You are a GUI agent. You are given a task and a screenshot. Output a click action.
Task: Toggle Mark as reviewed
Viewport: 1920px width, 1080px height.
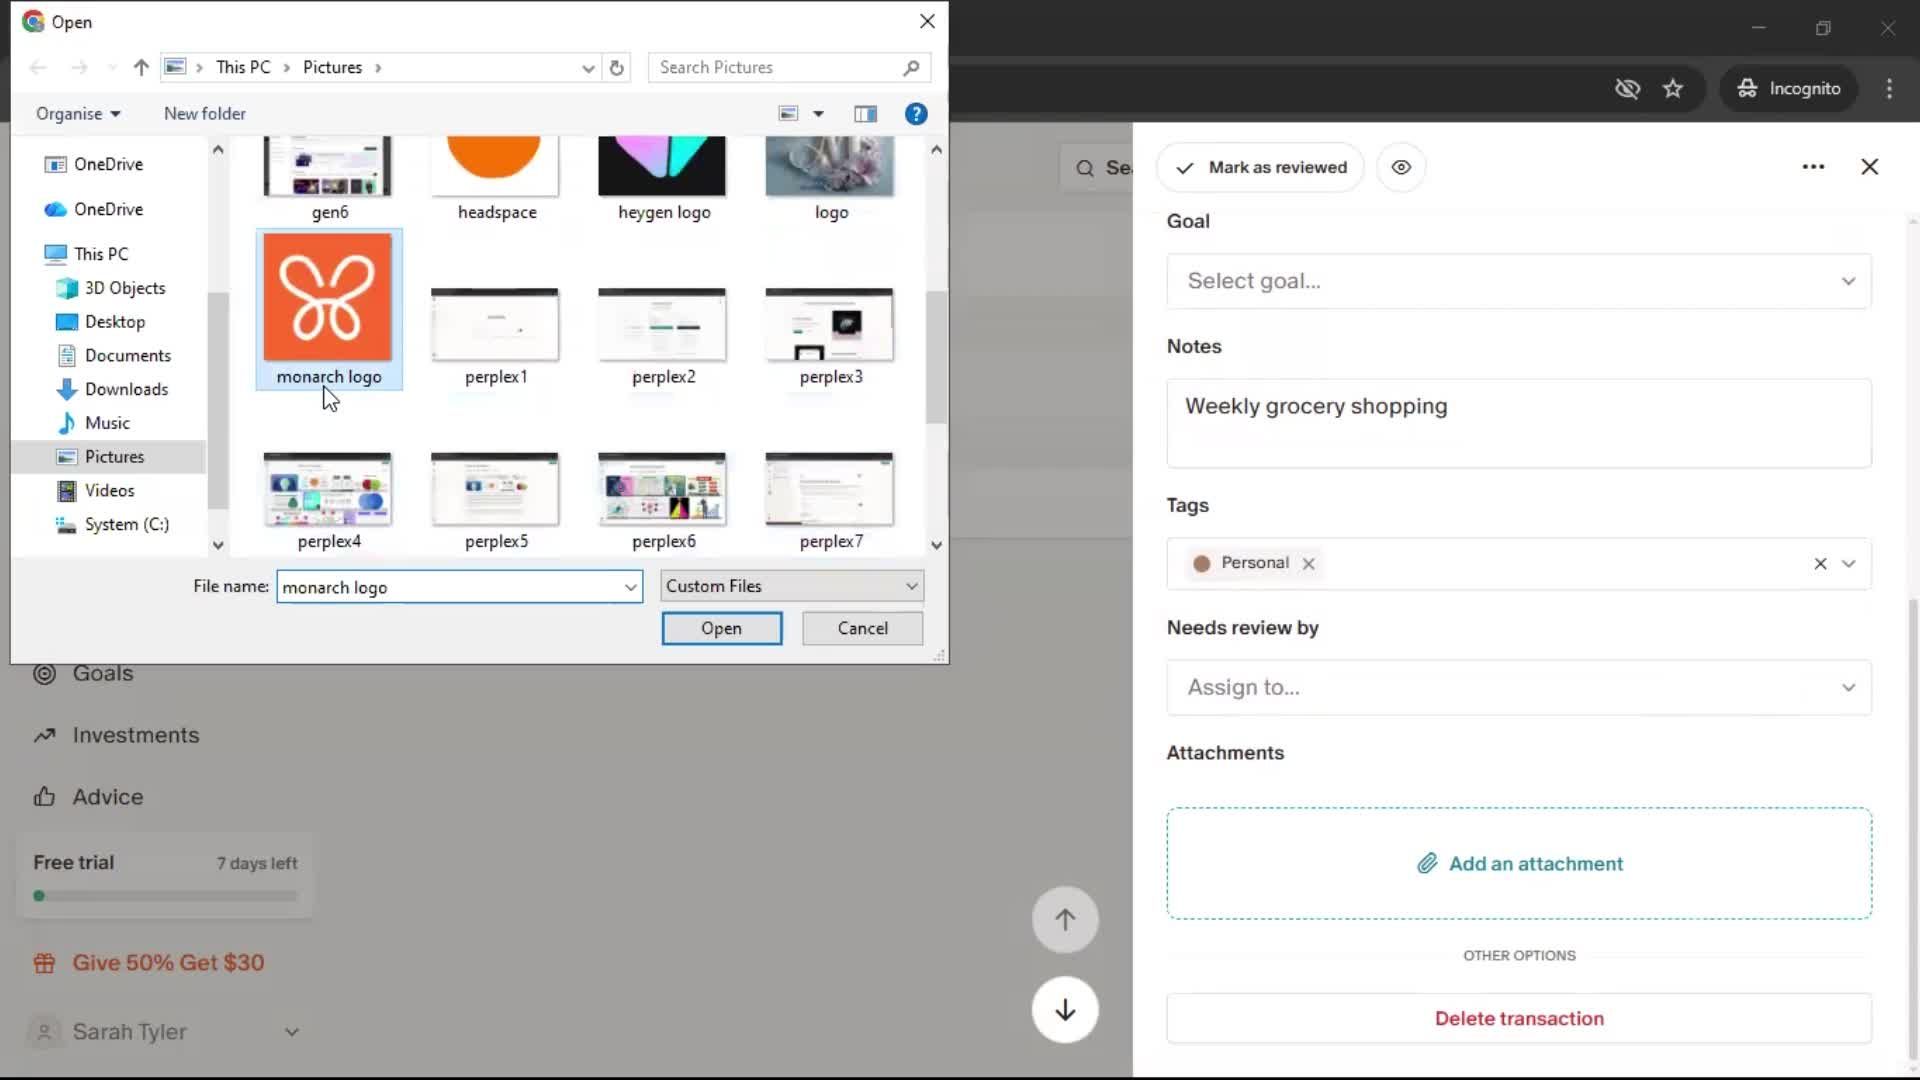click(1260, 167)
